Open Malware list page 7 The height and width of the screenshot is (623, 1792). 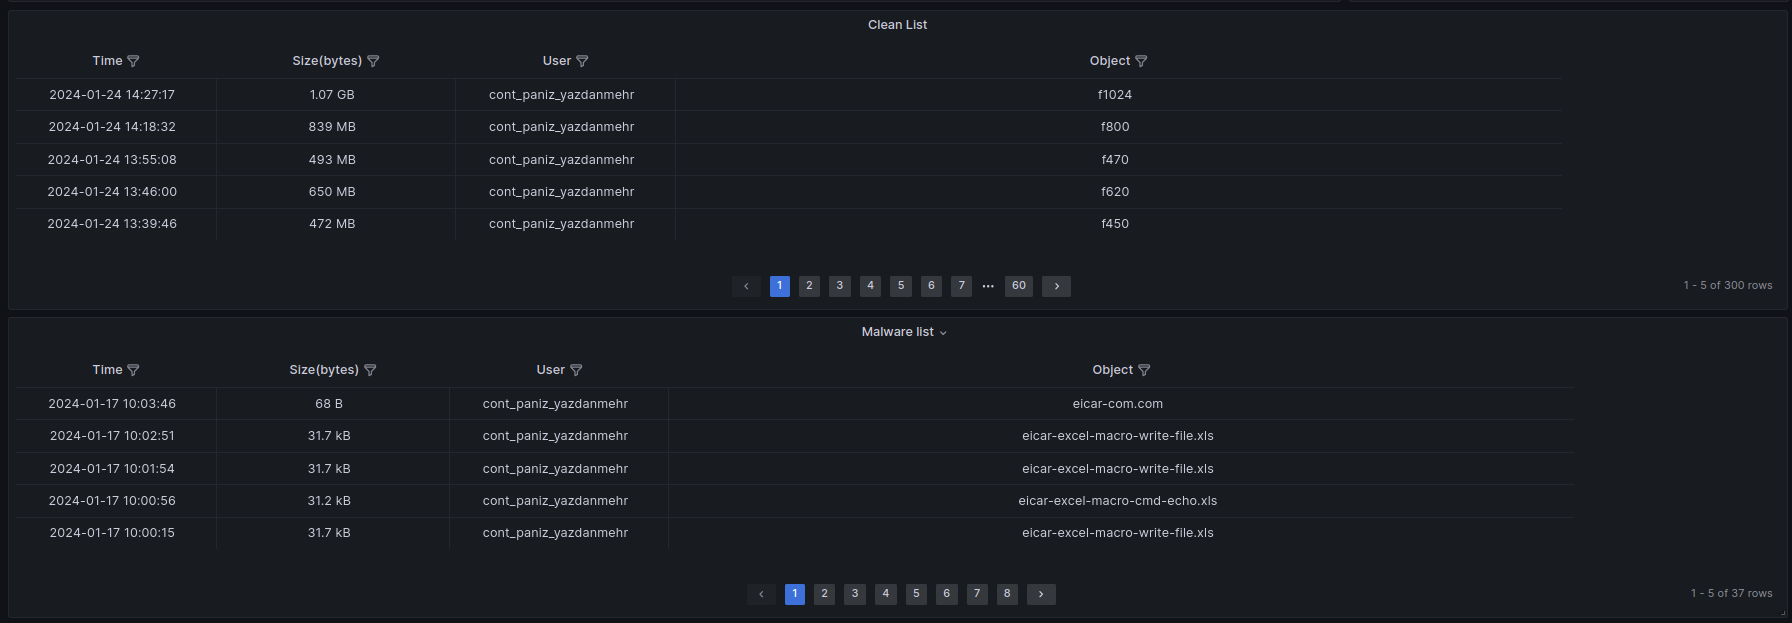pyautogui.click(x=977, y=594)
